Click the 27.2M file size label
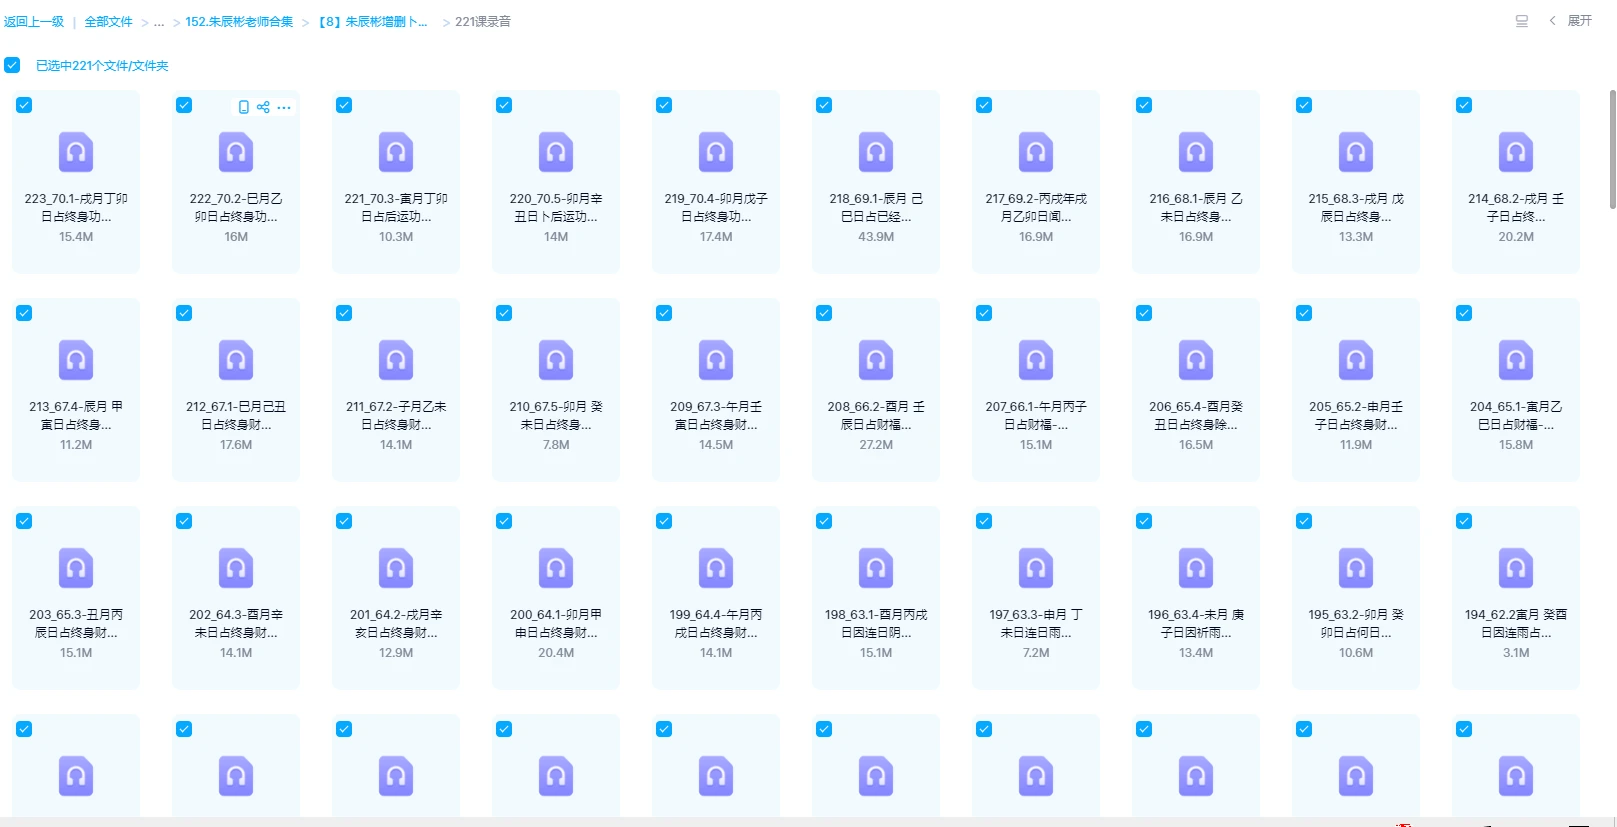 click(876, 445)
